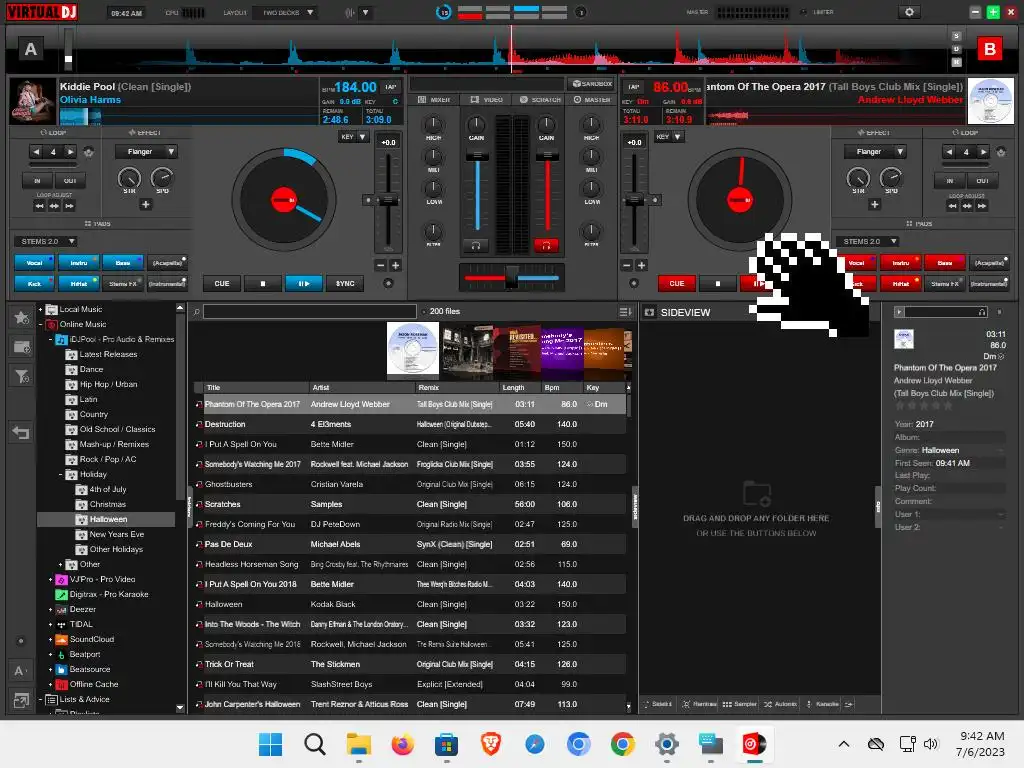Move loop back on deck A

pos(39,206)
